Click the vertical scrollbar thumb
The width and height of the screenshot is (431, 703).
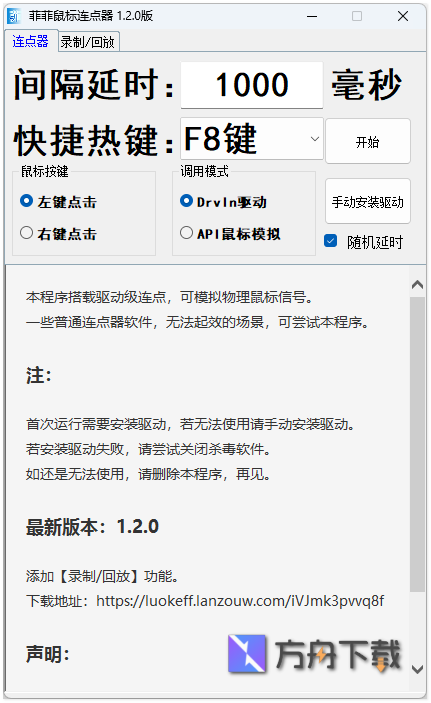[418, 444]
